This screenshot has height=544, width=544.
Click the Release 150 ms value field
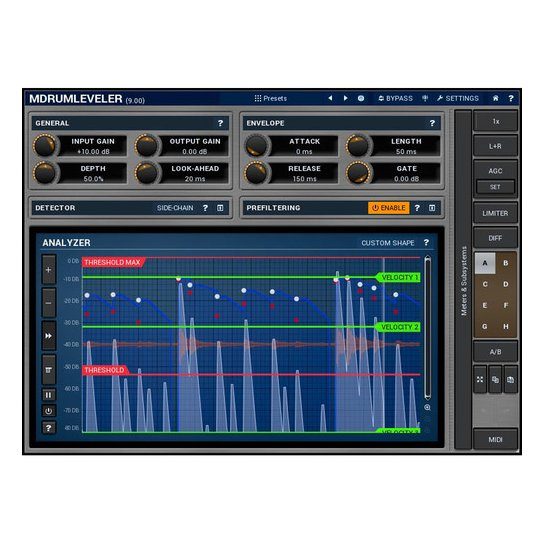304,179
